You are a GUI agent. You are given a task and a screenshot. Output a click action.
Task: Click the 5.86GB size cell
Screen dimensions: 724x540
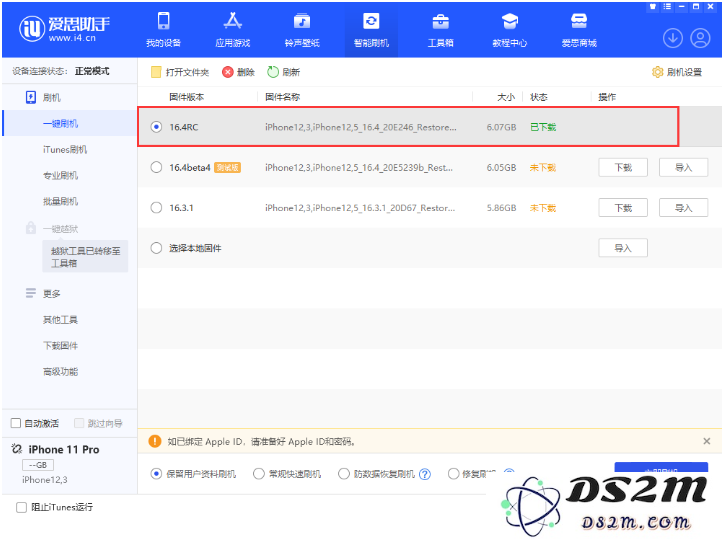(501, 208)
